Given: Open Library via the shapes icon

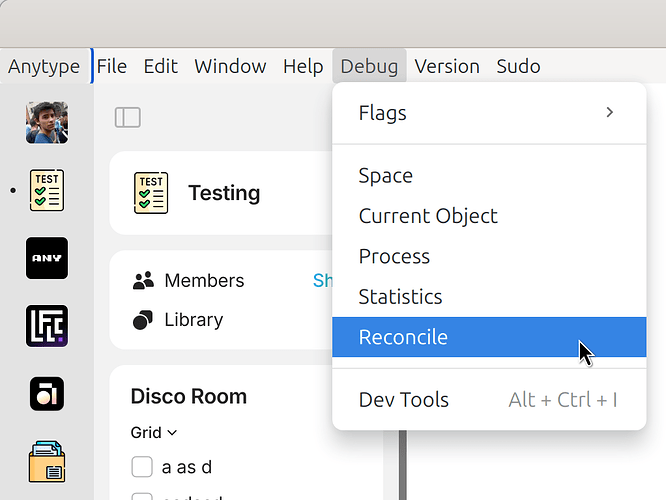Looking at the screenshot, I should [x=143, y=320].
